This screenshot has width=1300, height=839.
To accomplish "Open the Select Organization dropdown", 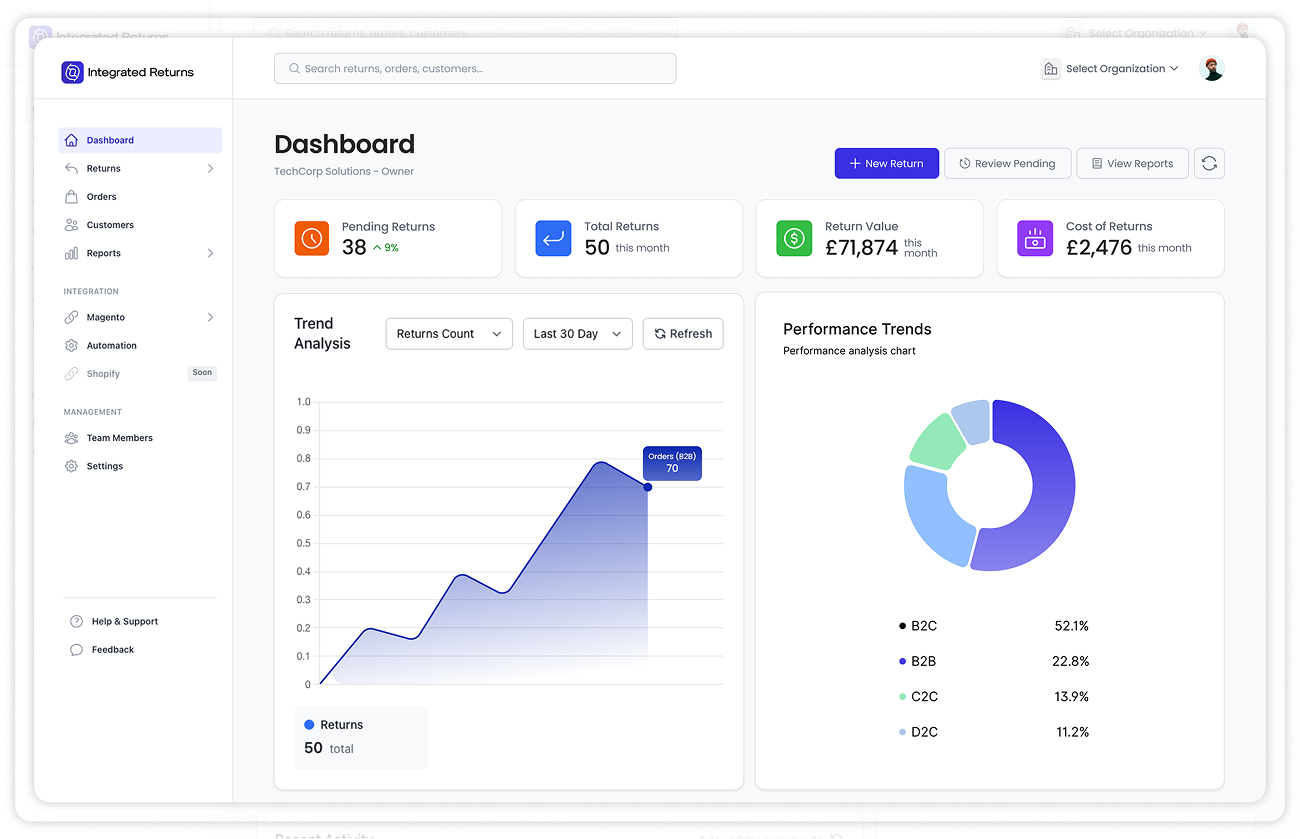I will coord(1110,69).
